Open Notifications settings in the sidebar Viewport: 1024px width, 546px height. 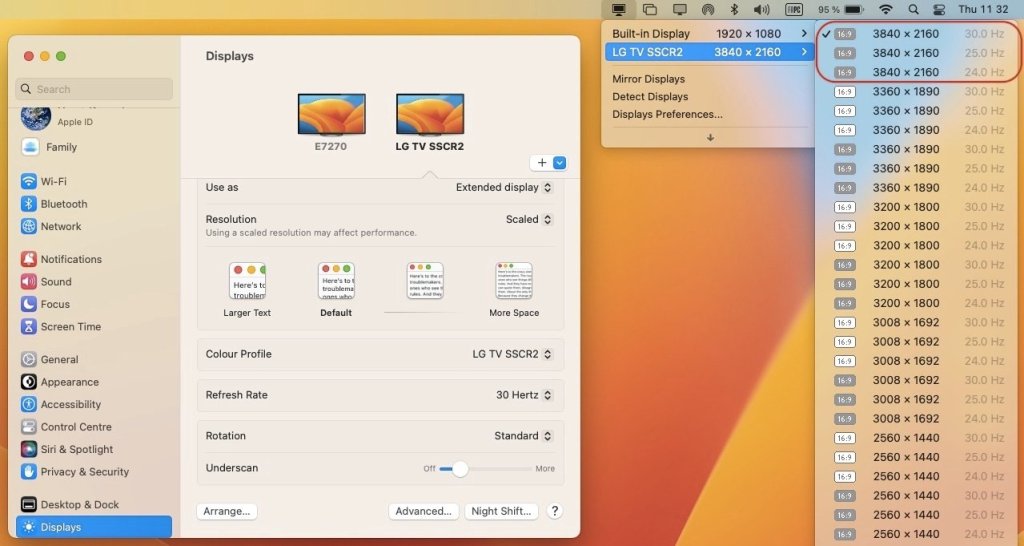[x=70, y=259]
